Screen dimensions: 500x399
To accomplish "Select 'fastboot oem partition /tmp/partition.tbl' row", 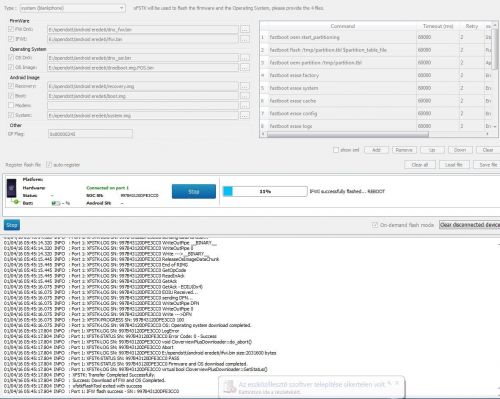I will pyautogui.click(x=376, y=63).
